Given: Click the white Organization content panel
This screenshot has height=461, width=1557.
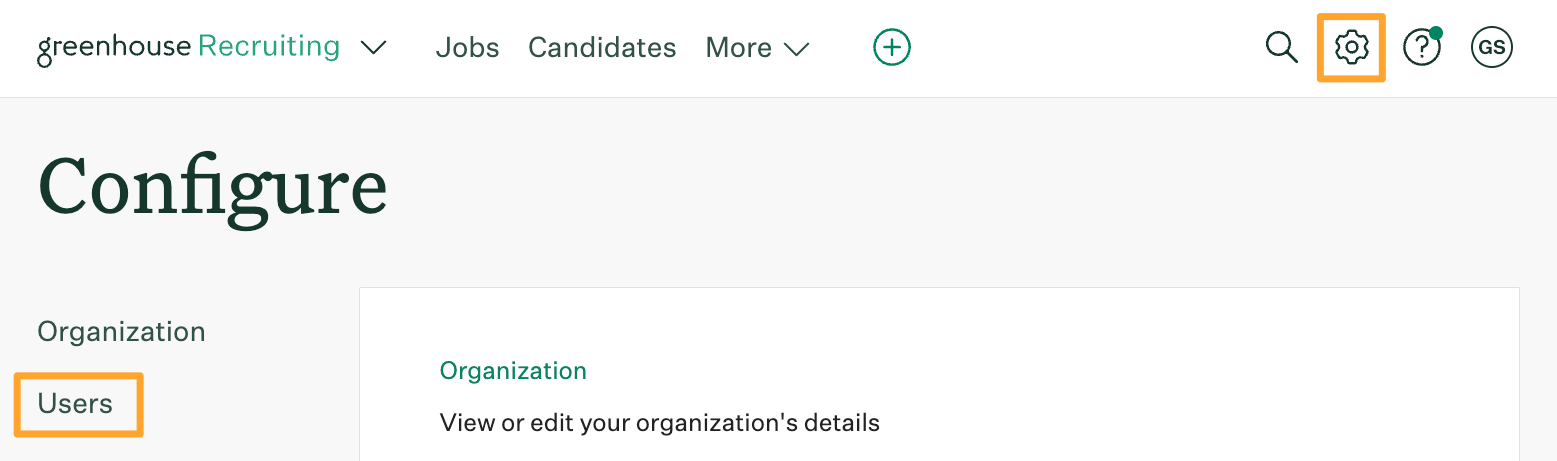Looking at the screenshot, I should tap(939, 374).
